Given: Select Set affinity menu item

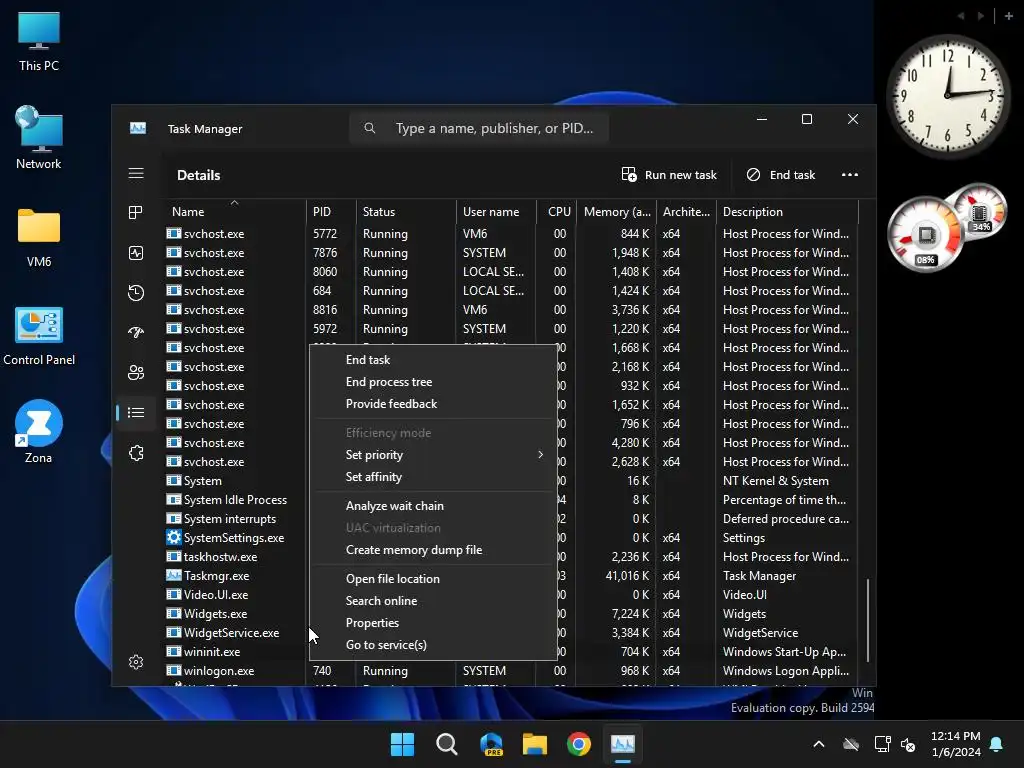Looking at the screenshot, I should pos(434,477).
